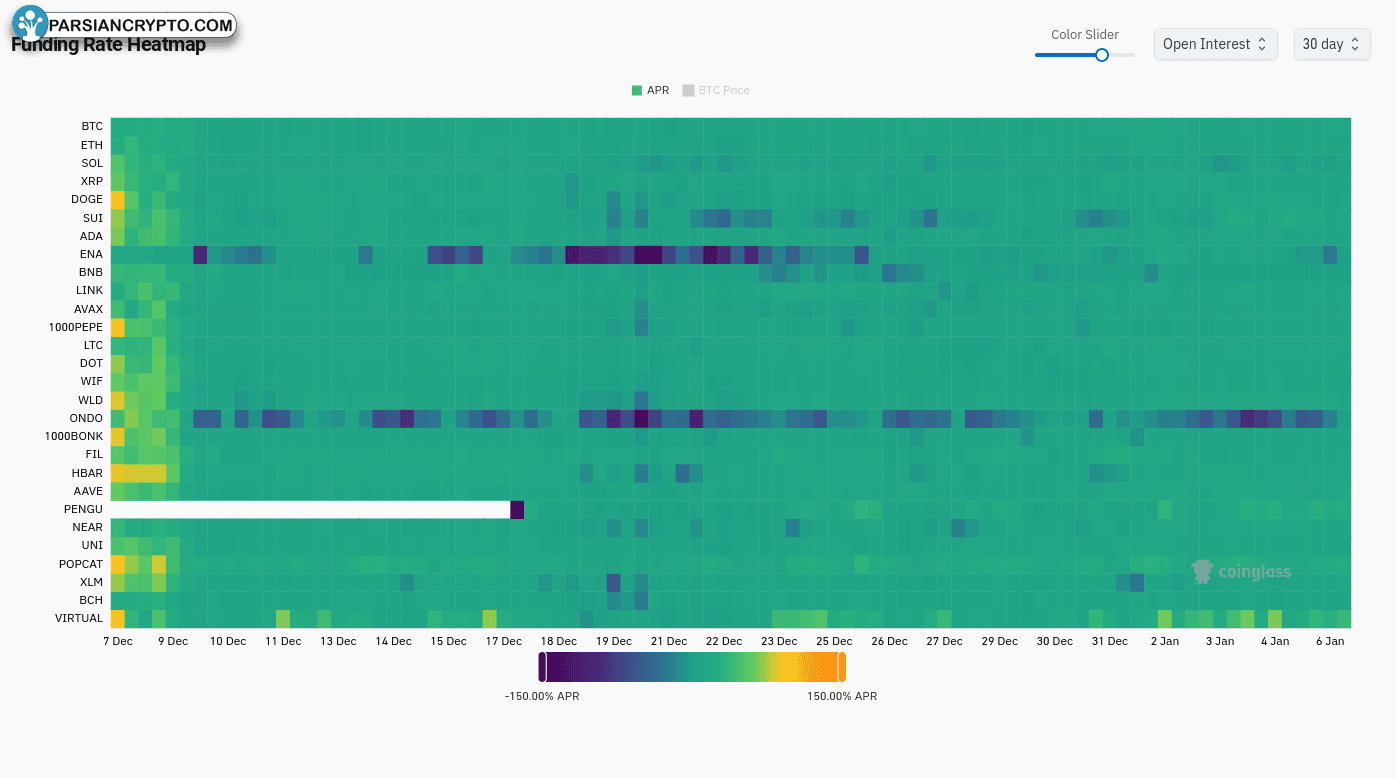Click the Funding Rate Heatmap heading
Image resolution: width=1396 pixels, height=778 pixels.
[x=108, y=45]
